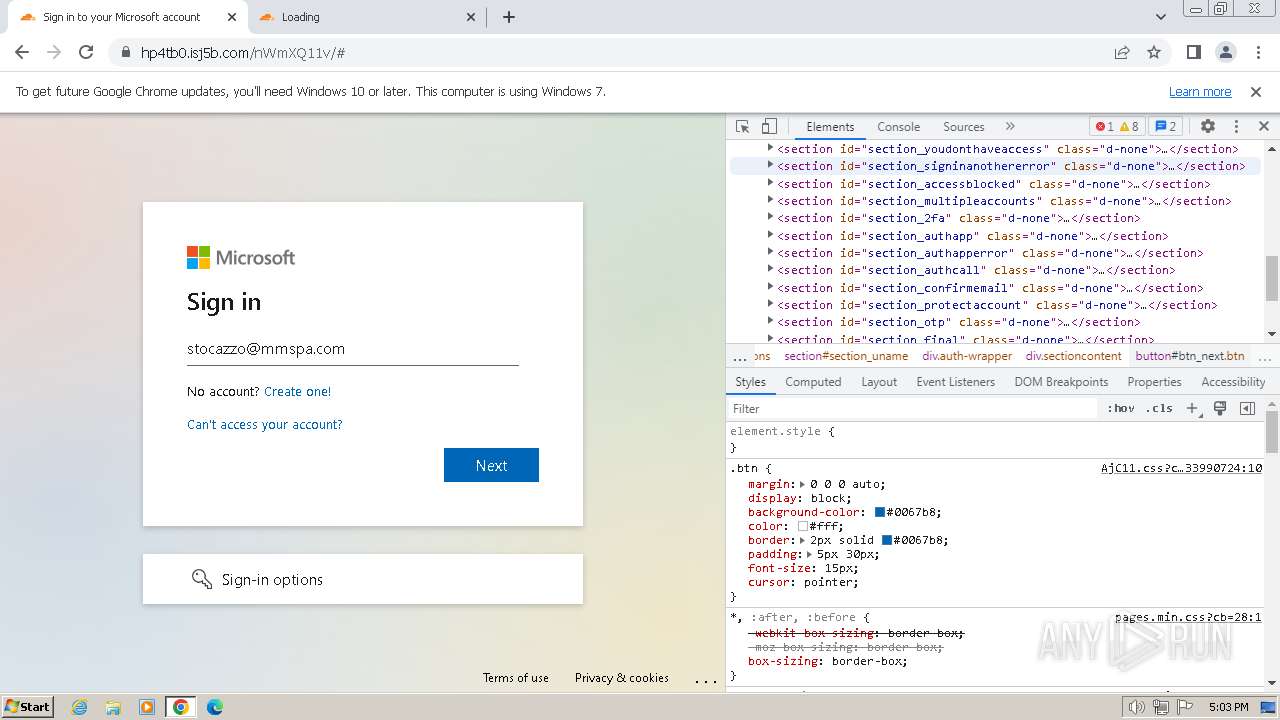Reload the current page

(86, 52)
